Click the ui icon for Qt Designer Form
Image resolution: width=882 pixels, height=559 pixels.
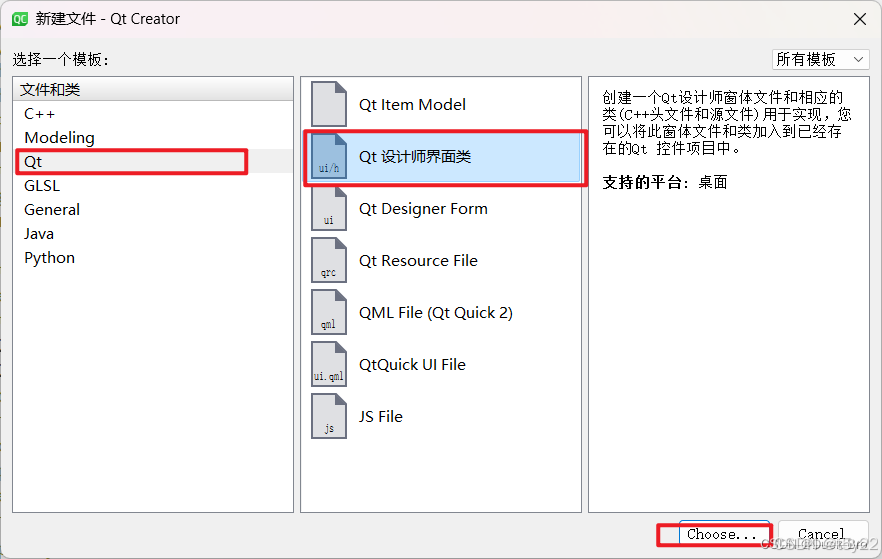coord(329,209)
